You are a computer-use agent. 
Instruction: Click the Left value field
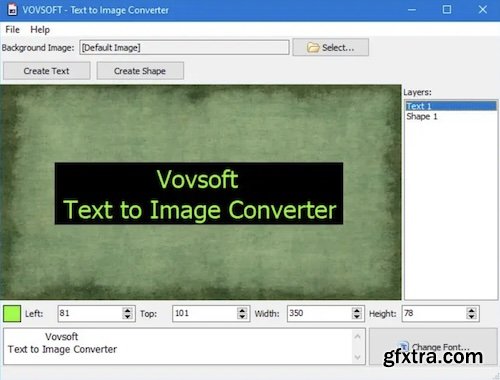click(x=90, y=313)
